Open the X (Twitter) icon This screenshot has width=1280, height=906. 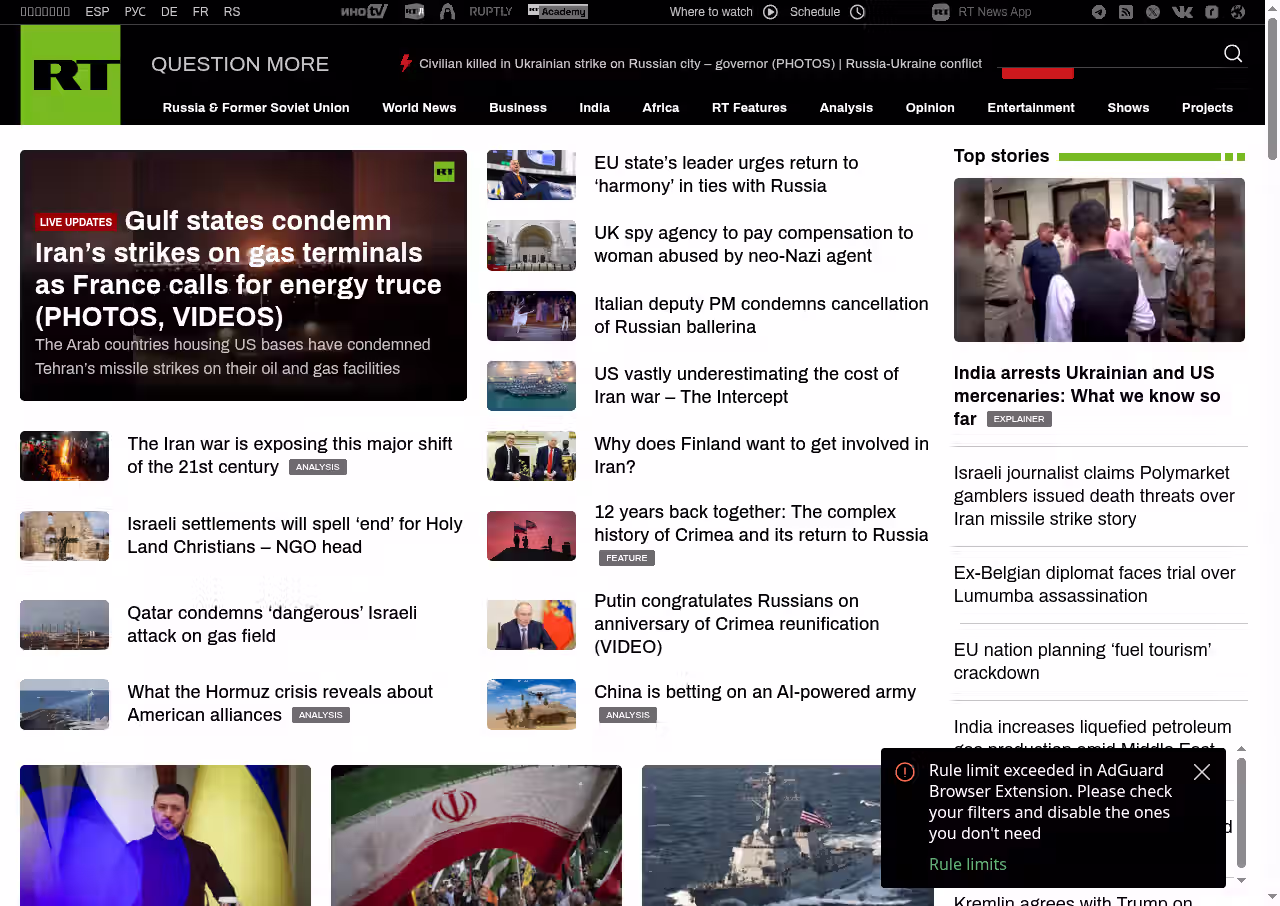[1153, 12]
